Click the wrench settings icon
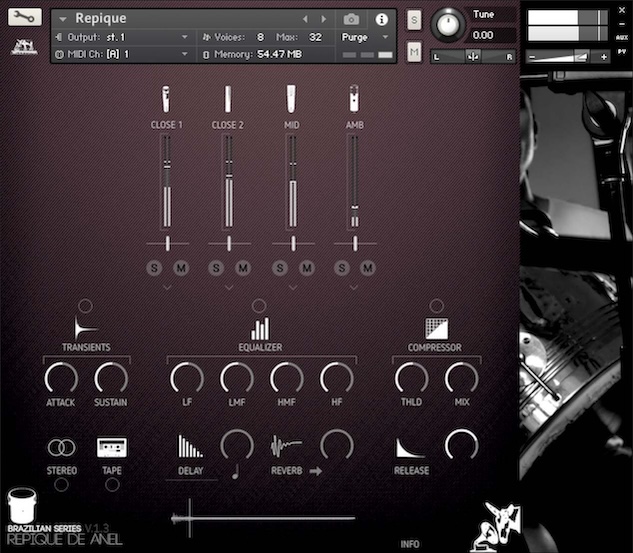The image size is (633, 553). click(25, 17)
